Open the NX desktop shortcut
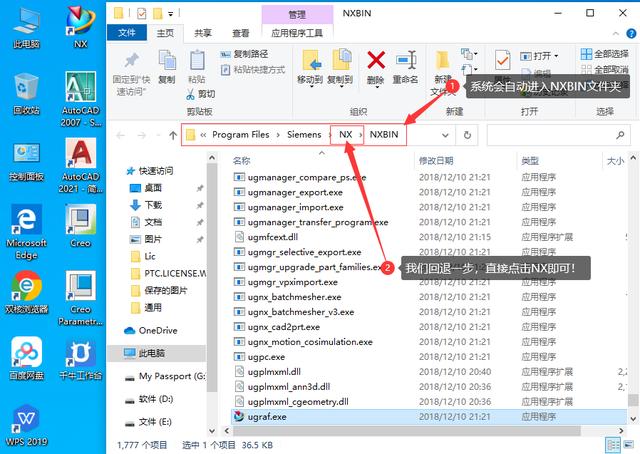640x454 pixels. [x=80, y=27]
